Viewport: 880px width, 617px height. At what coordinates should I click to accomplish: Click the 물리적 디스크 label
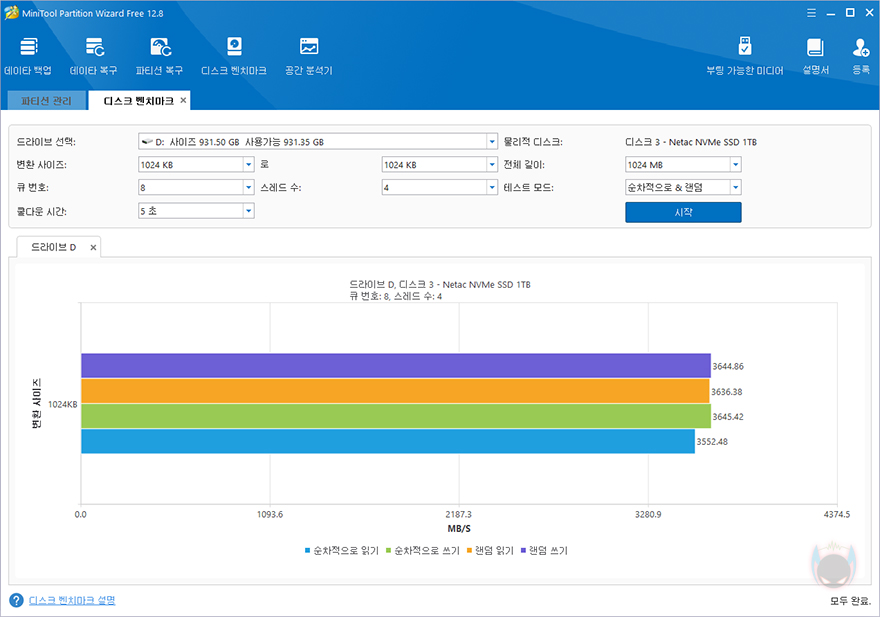[533, 142]
